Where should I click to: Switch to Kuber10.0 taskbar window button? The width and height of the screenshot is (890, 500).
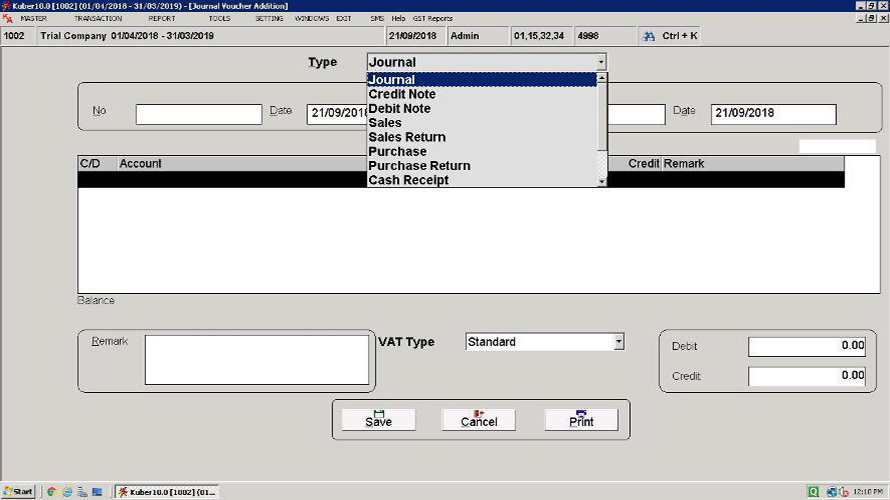(x=167, y=491)
